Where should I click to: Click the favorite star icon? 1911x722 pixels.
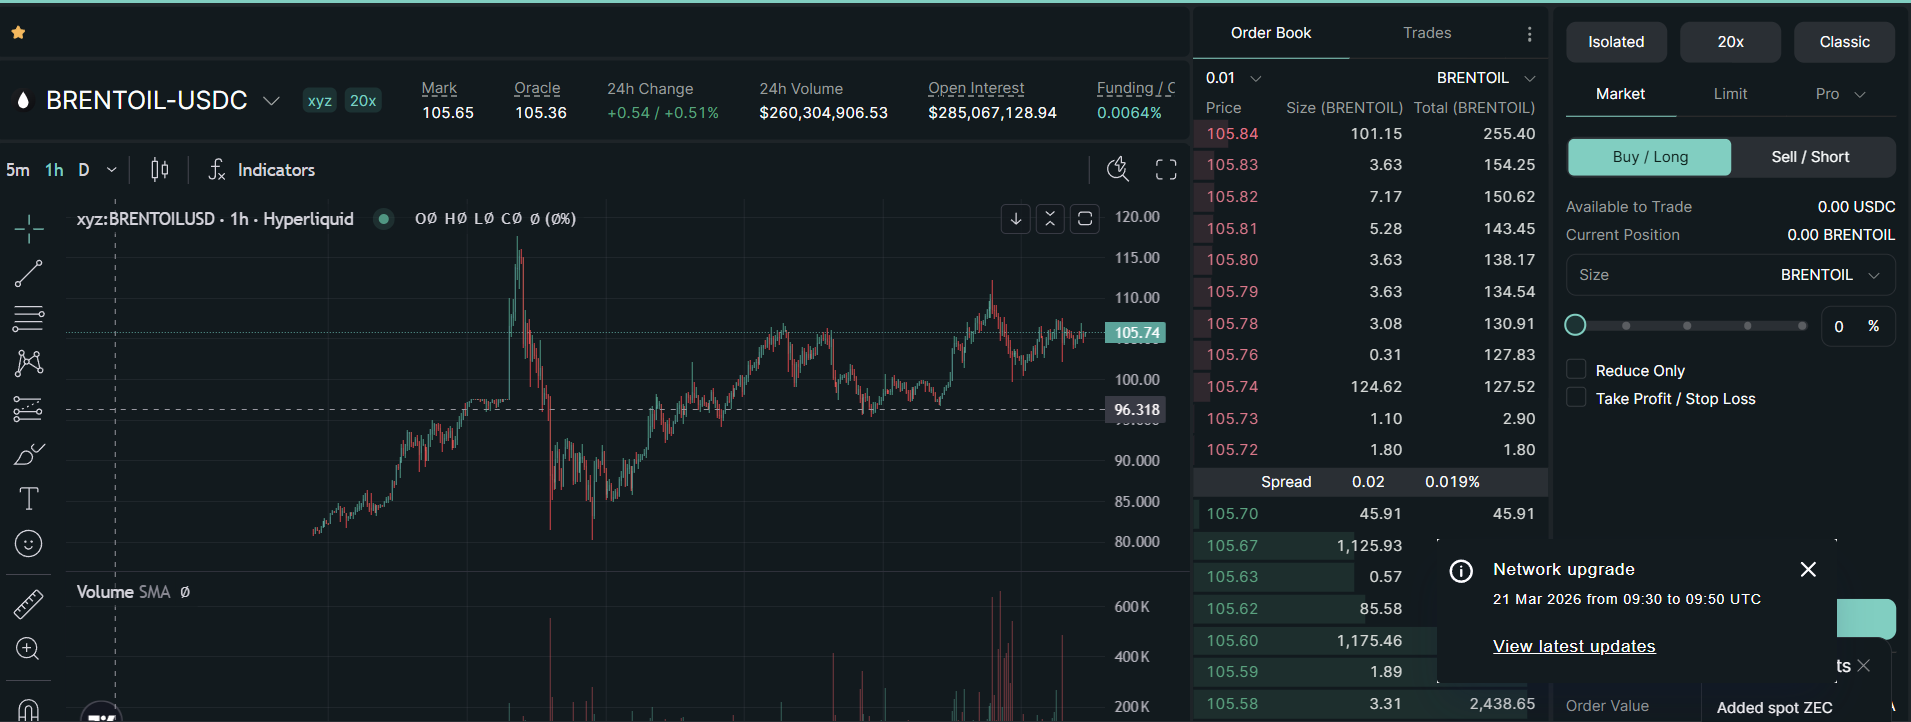coord(18,33)
